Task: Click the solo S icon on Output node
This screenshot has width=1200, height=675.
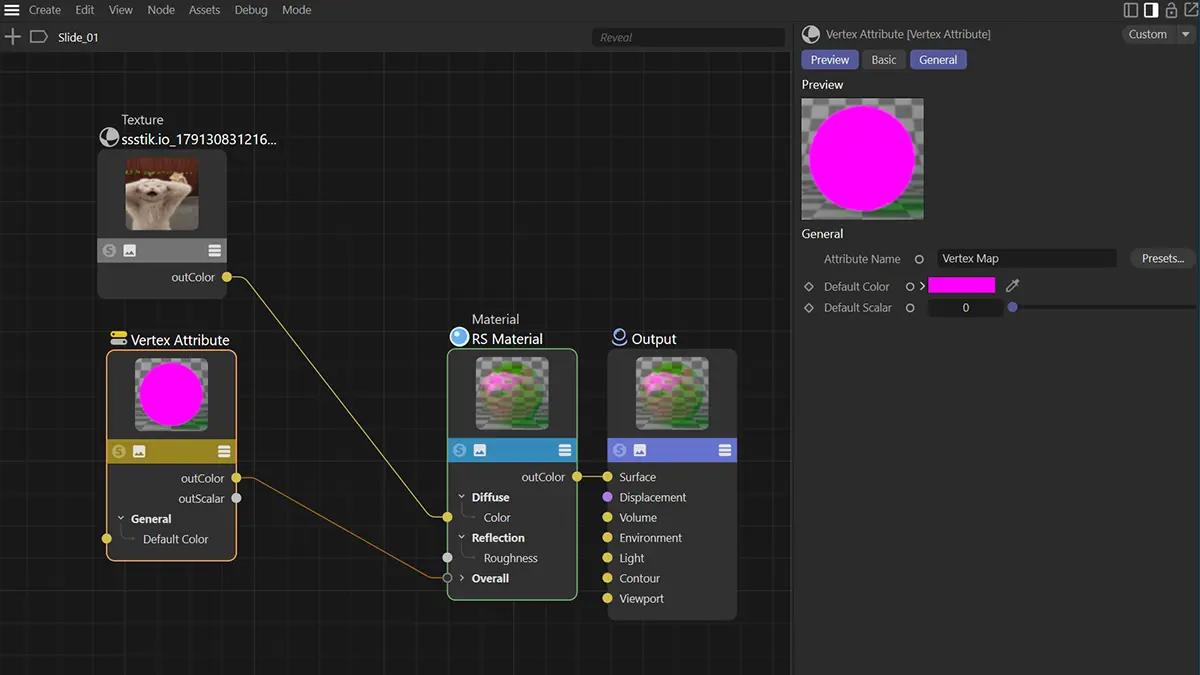Action: (x=620, y=451)
